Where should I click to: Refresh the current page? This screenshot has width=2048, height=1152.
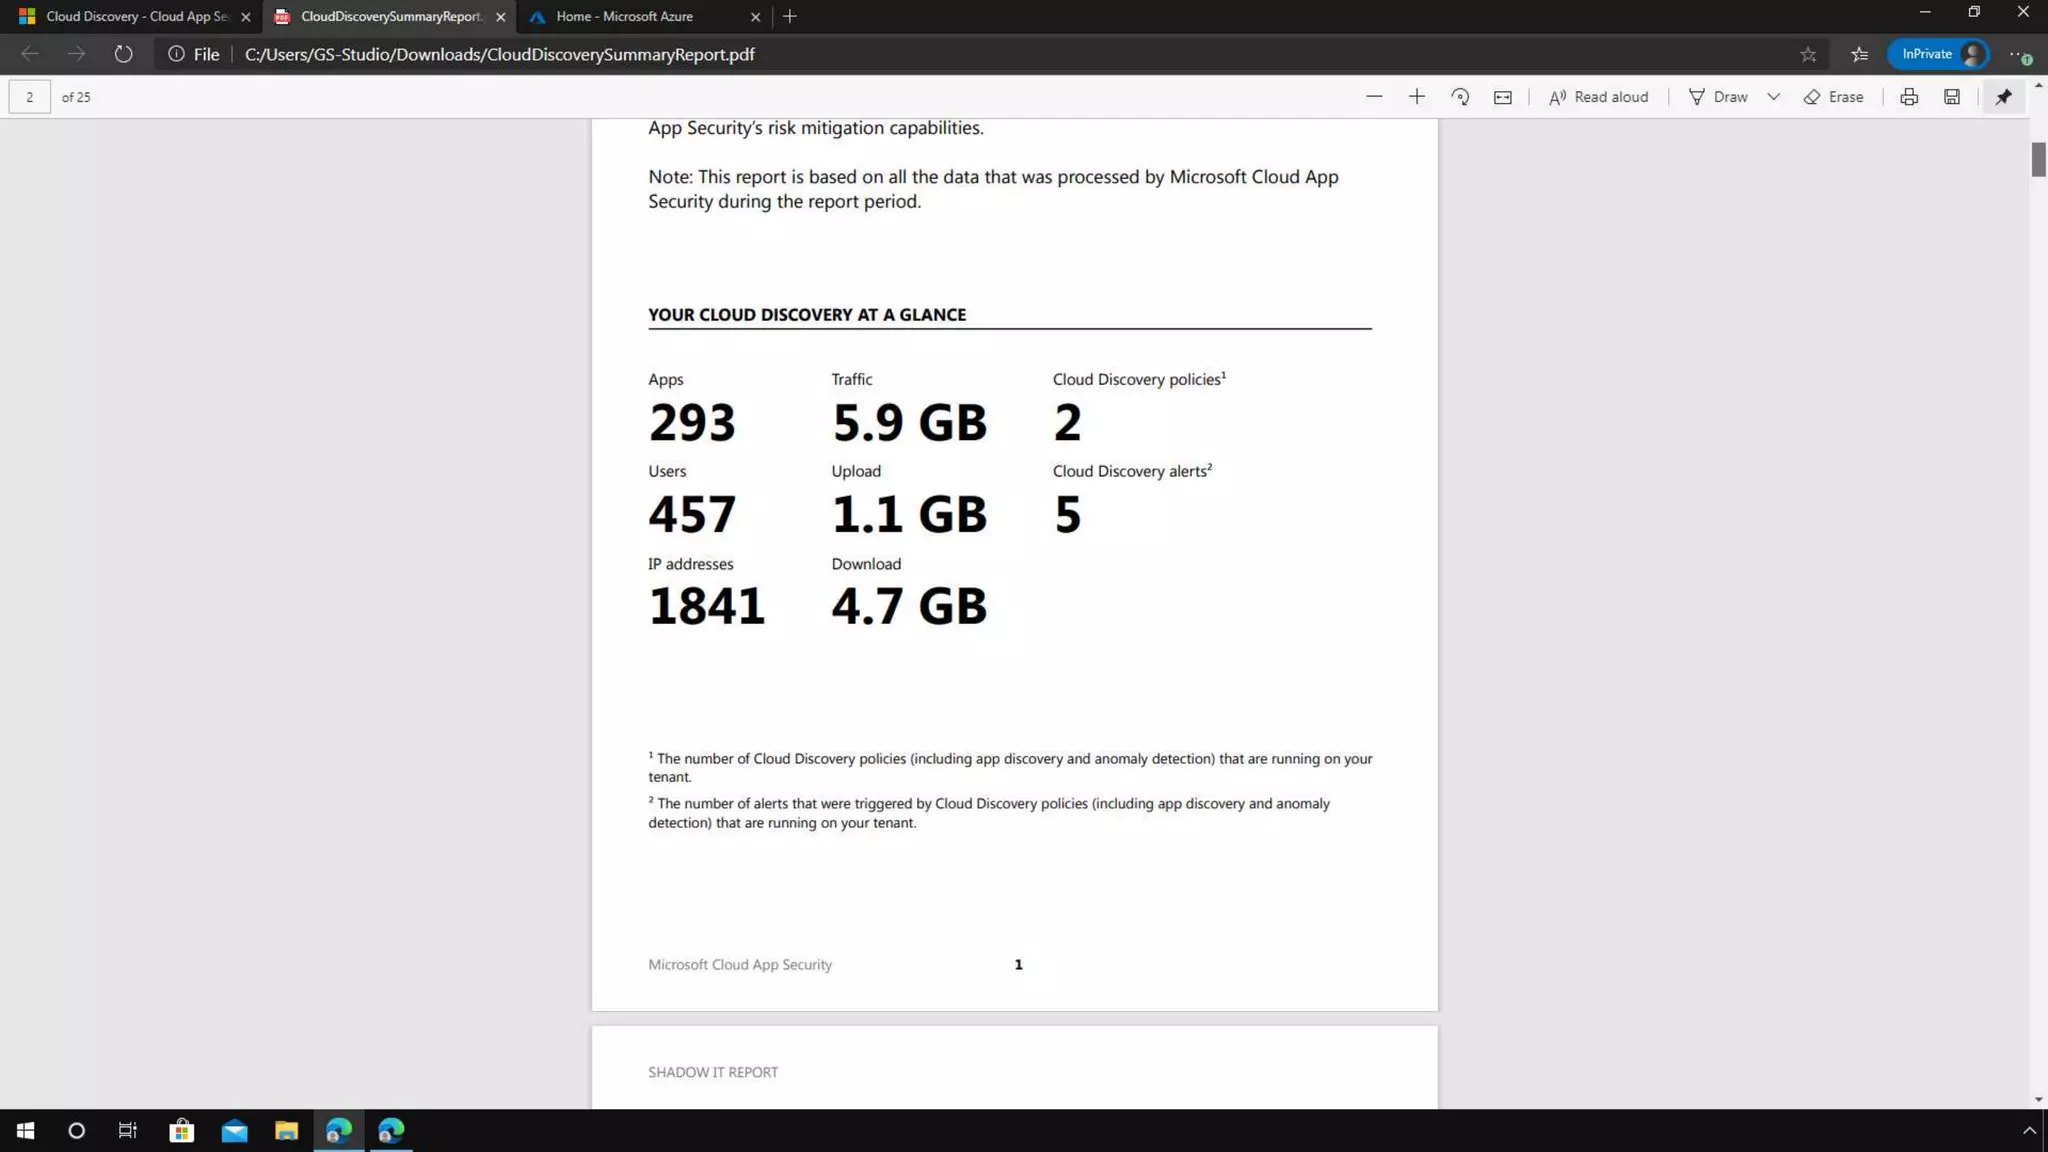(x=123, y=54)
